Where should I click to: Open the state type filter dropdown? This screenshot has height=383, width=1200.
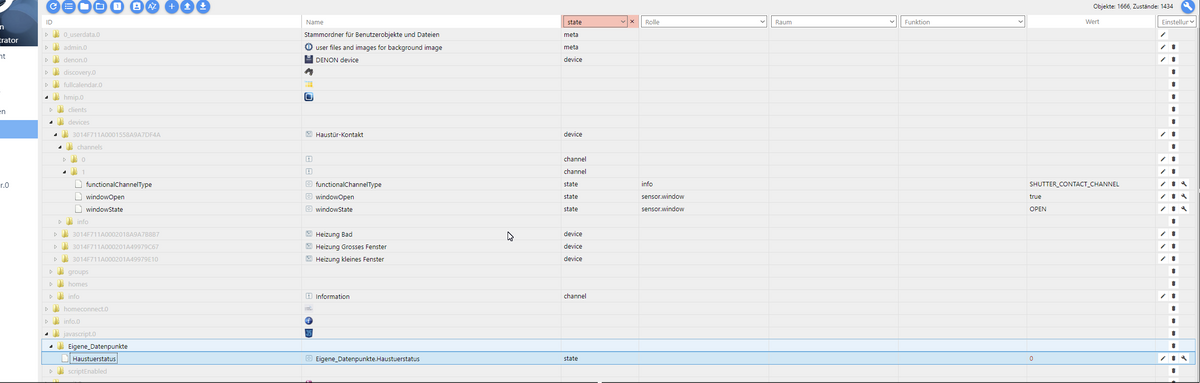pyautogui.click(x=595, y=21)
